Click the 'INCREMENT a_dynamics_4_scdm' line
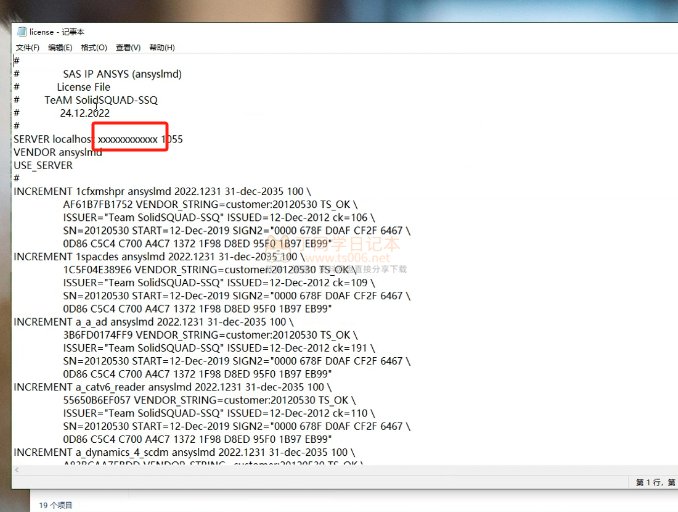This screenshot has height=512, width=678. (185, 452)
